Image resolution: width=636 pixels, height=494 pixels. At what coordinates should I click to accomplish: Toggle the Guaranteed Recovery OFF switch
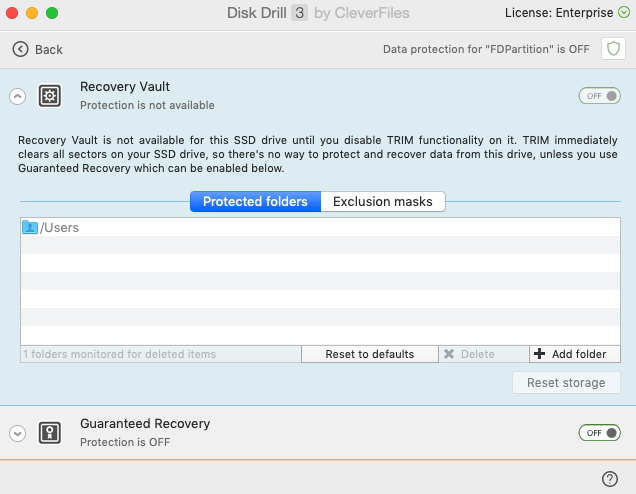click(599, 433)
